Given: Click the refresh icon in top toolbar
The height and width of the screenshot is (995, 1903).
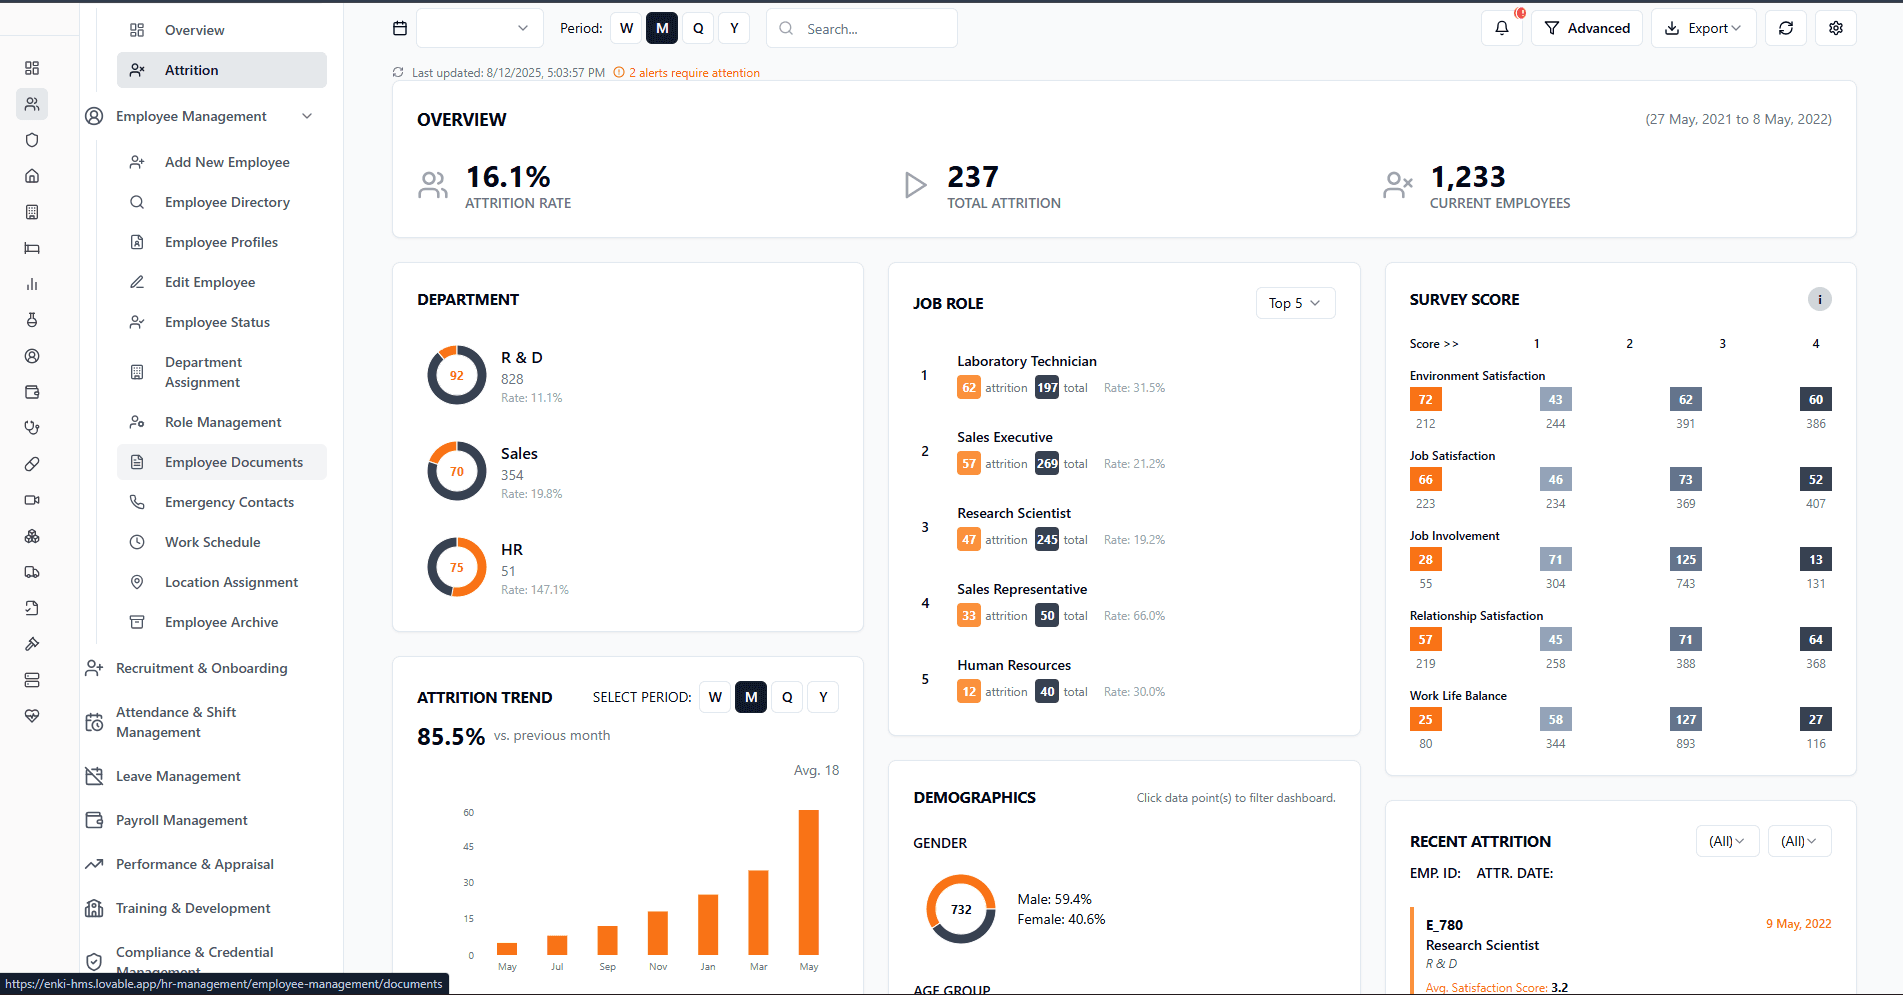Looking at the screenshot, I should tap(1786, 29).
